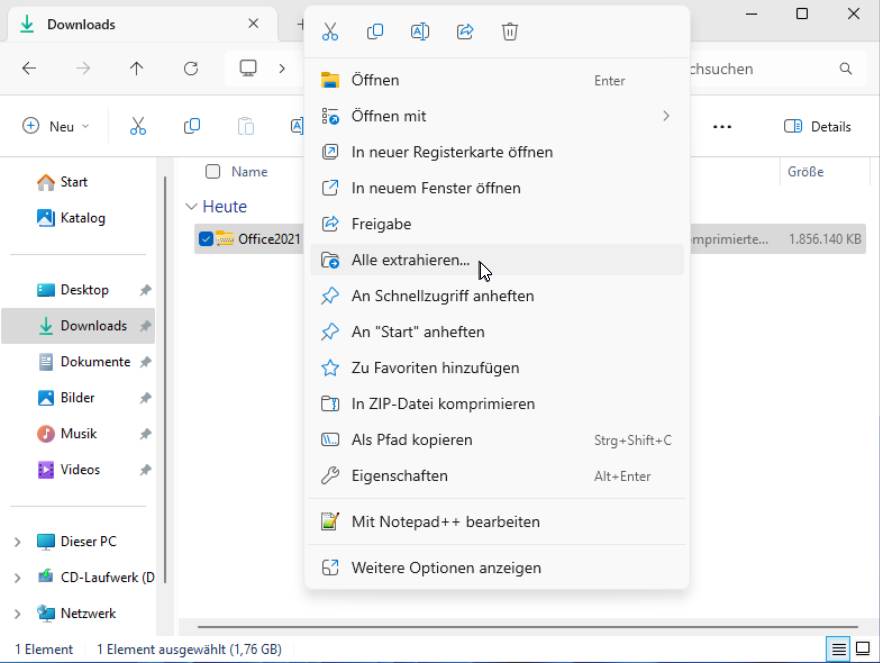
Task: Click the cut scissors icon in context menu
Action: tap(330, 31)
